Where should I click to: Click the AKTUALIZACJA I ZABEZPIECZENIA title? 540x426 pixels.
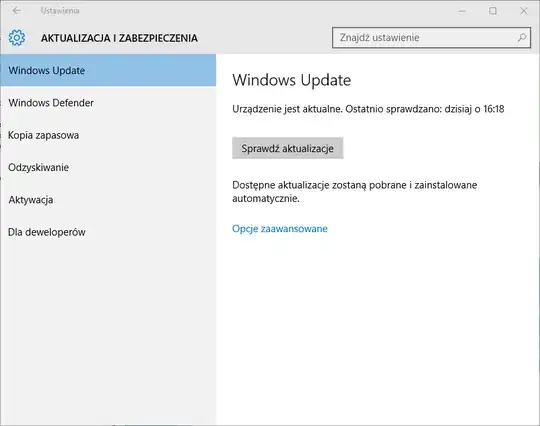(119, 38)
